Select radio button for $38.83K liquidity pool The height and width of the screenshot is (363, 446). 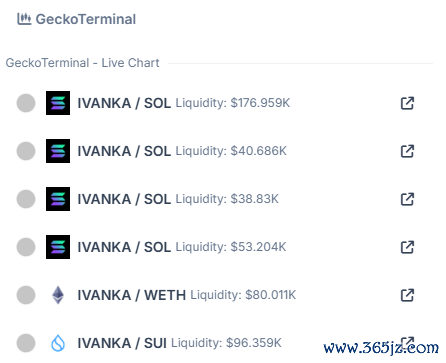tap(26, 199)
